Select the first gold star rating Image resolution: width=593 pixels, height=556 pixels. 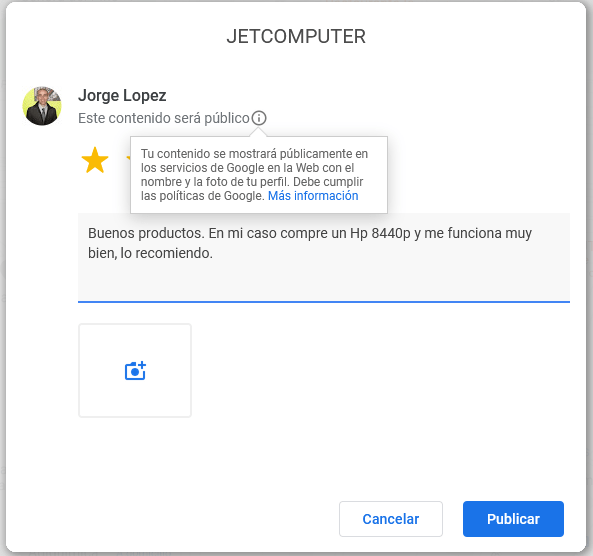coord(95,160)
